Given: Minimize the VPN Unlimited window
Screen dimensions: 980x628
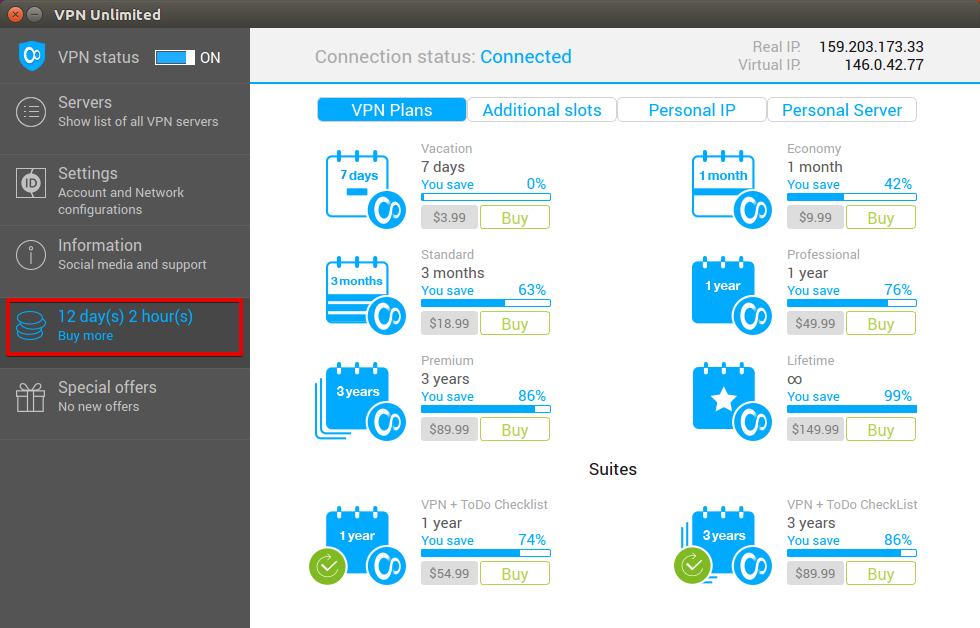Looking at the screenshot, I should click(x=35, y=14).
